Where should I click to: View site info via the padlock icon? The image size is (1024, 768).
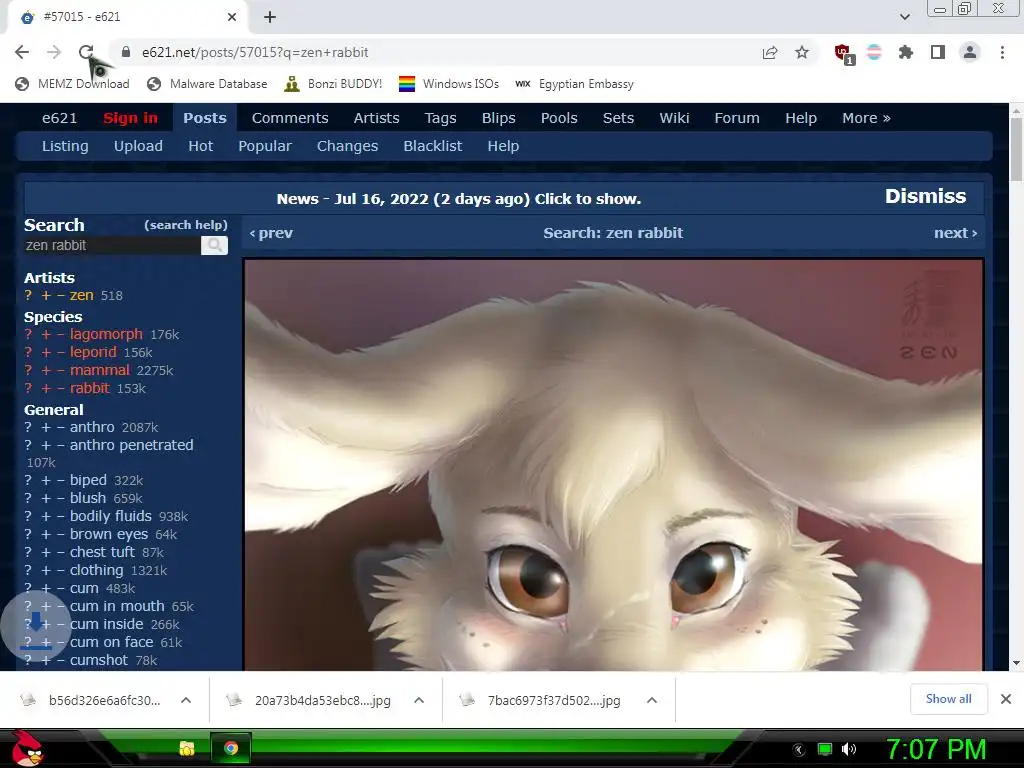(126, 52)
